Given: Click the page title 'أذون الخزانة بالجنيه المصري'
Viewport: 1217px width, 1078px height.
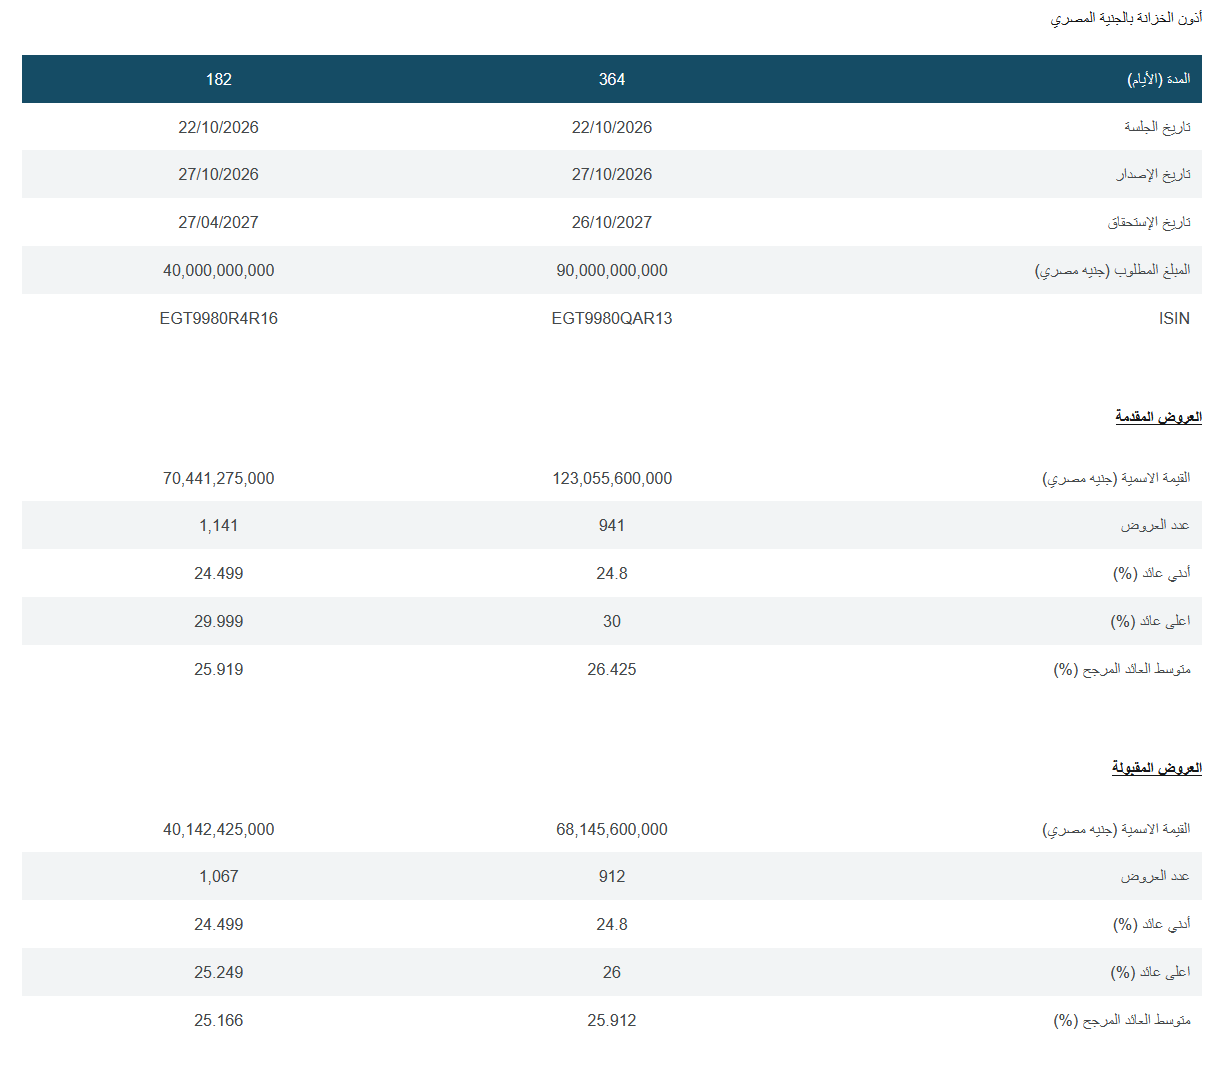Looking at the screenshot, I should [1126, 19].
